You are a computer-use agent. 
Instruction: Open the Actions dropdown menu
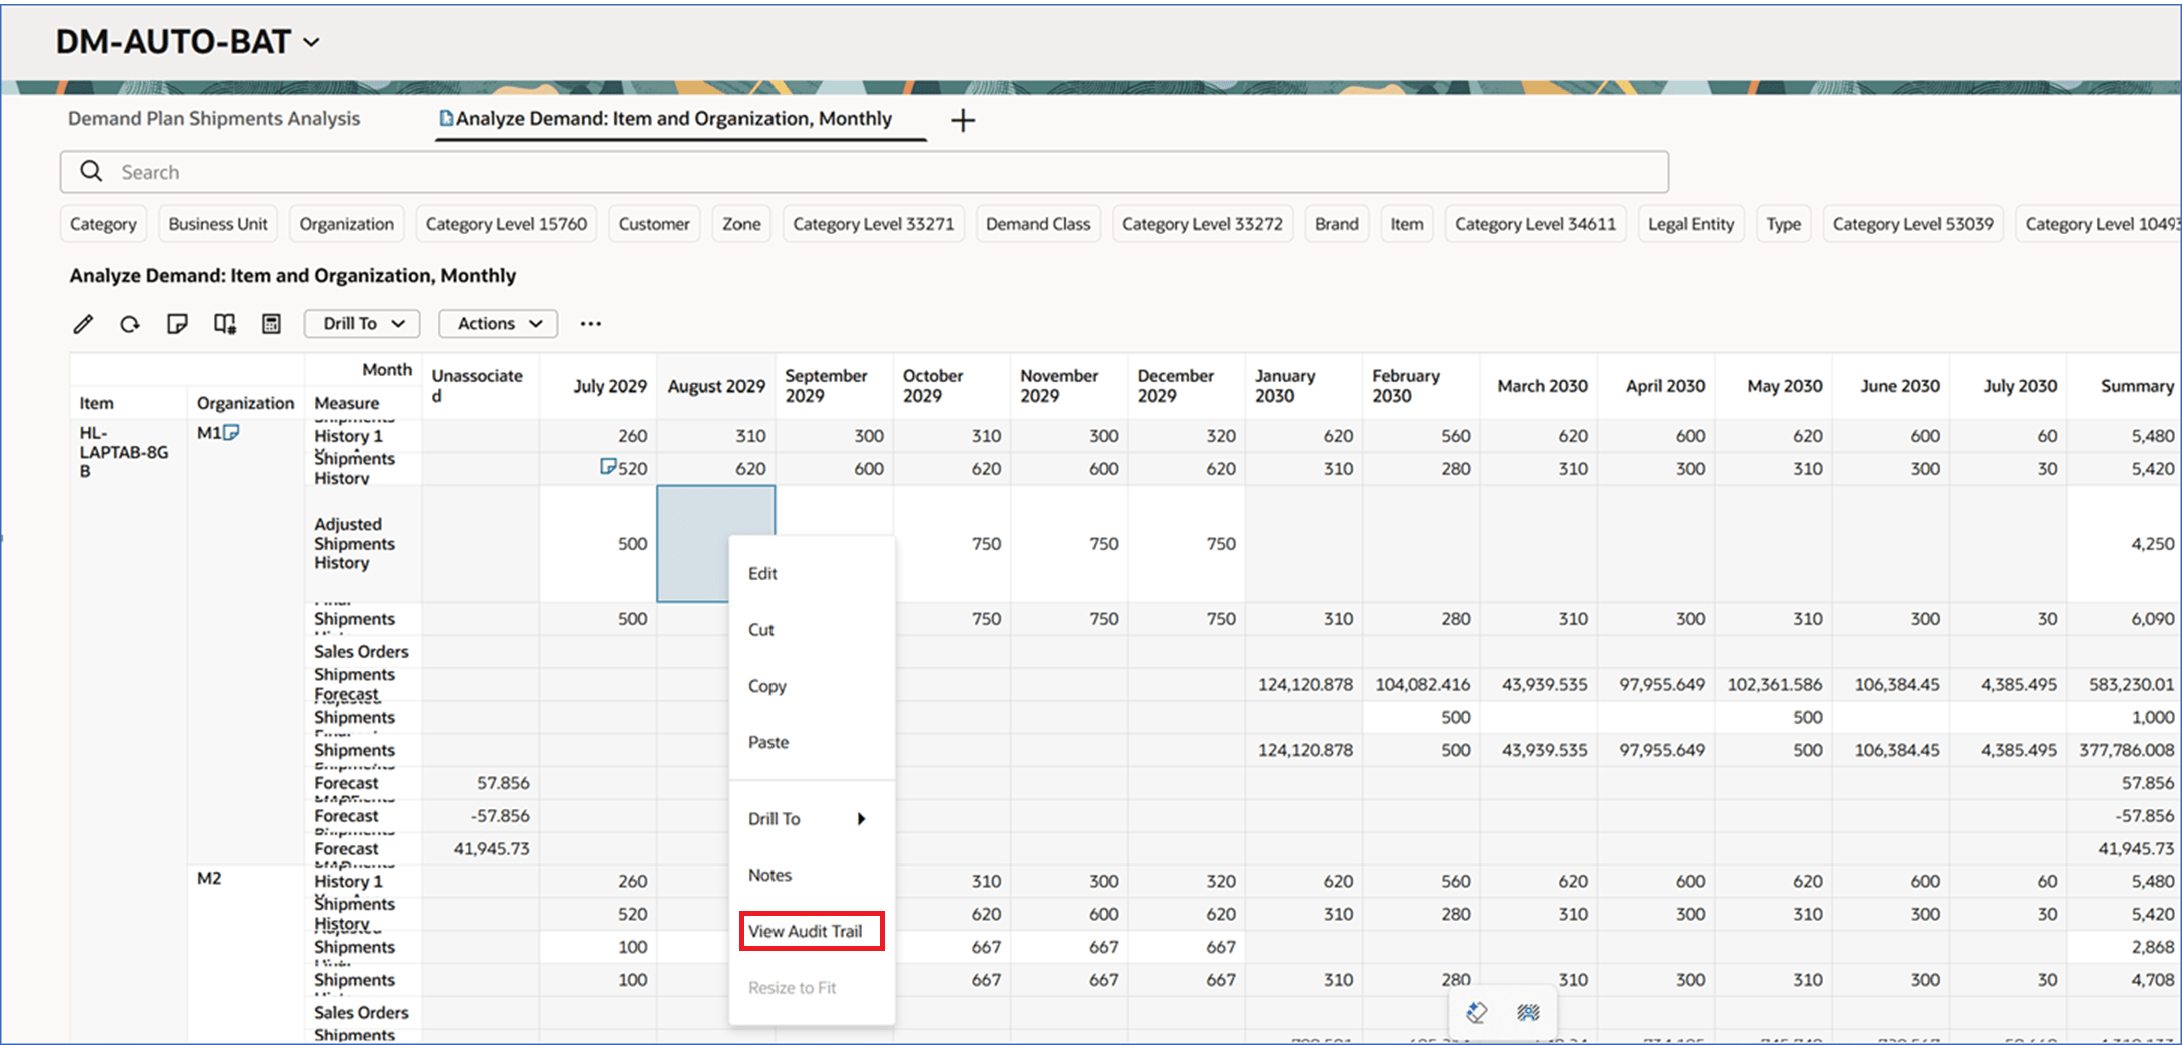tap(498, 324)
